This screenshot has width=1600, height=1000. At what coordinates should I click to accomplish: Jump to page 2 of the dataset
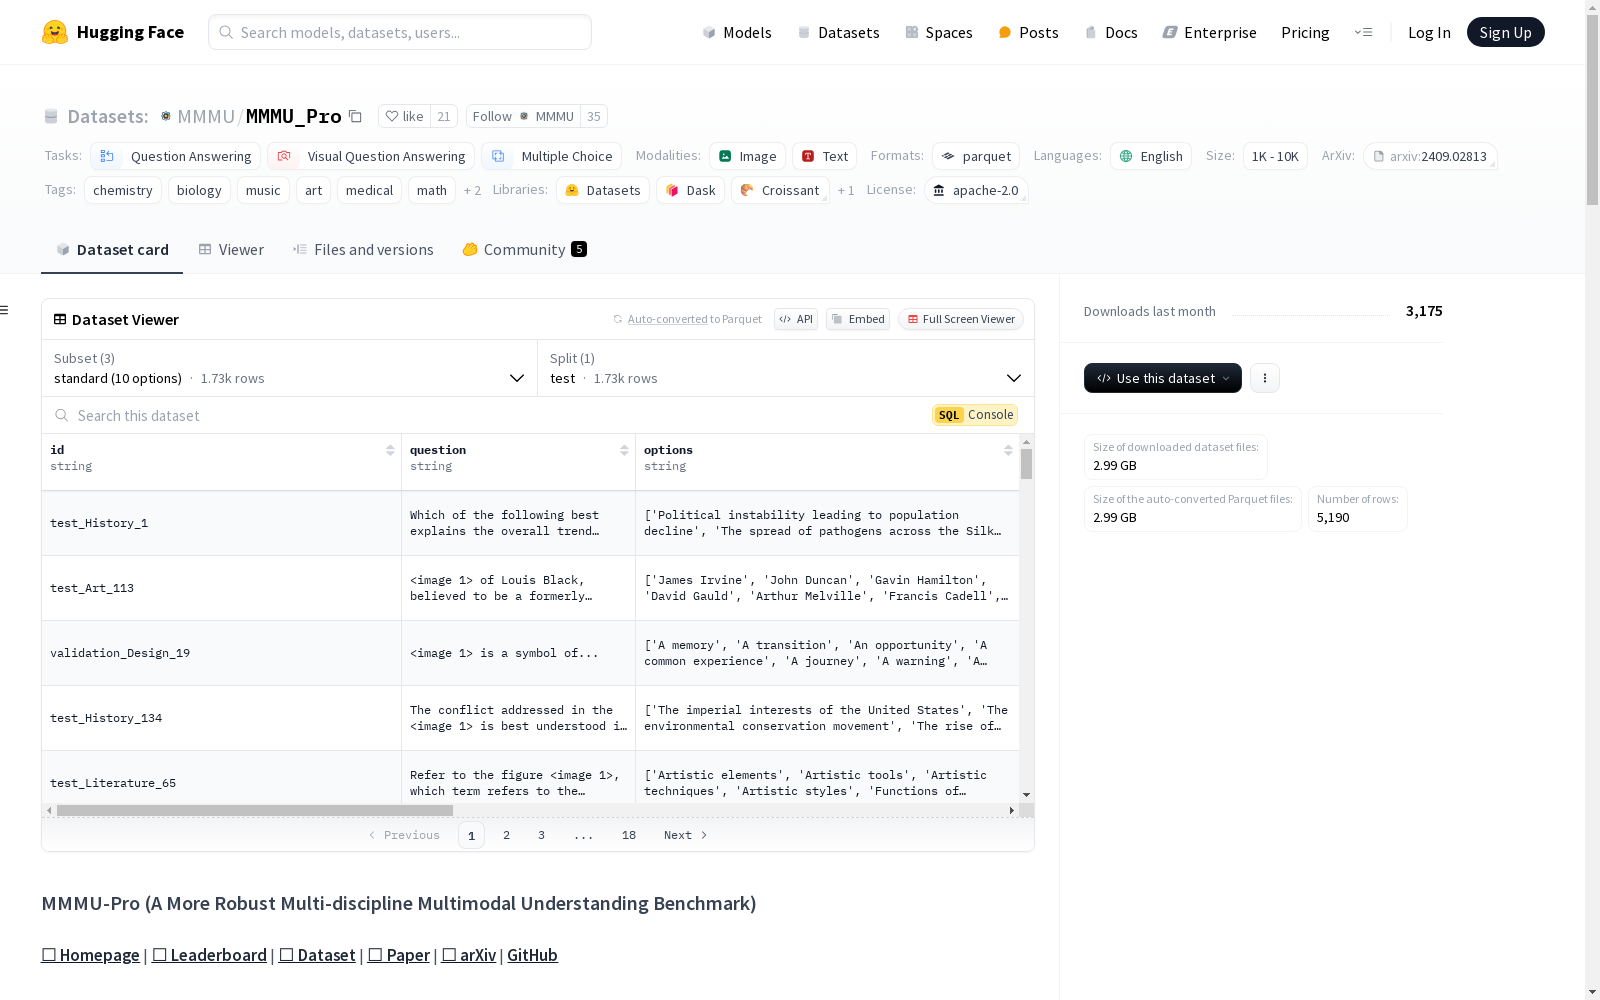click(507, 835)
